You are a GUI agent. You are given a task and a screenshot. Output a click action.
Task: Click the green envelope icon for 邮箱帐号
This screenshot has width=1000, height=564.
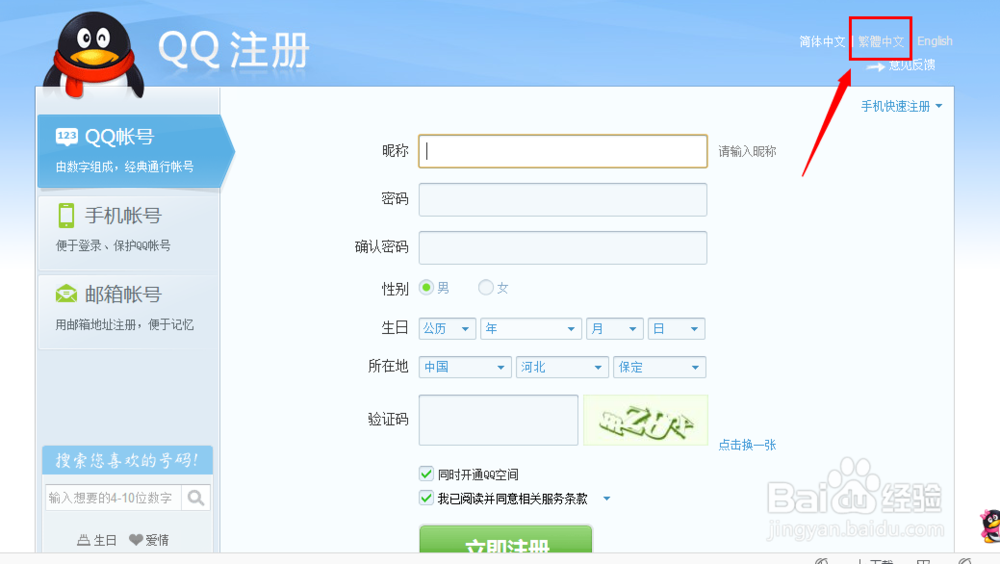[x=66, y=294]
